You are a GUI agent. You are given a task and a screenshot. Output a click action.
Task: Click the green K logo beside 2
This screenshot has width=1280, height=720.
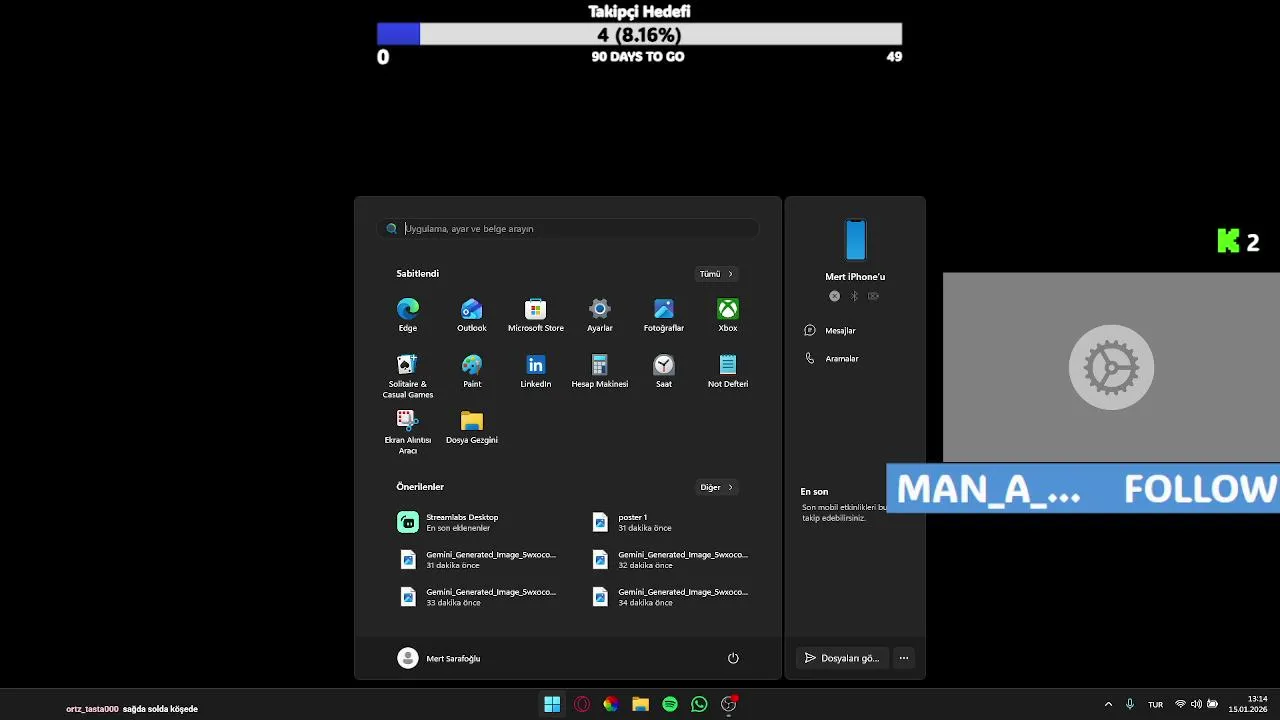click(x=1228, y=241)
